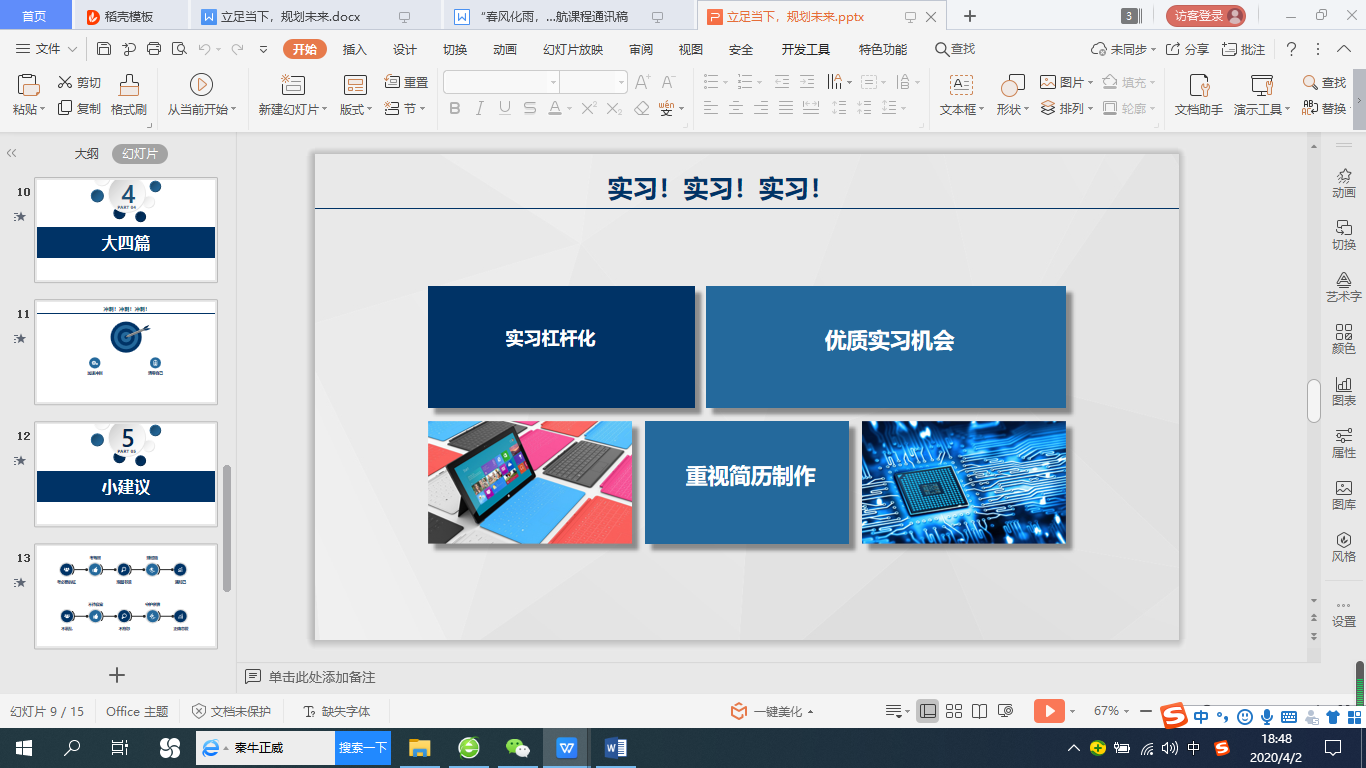The height and width of the screenshot is (768, 1366).
Task: Open the Review (审阅) ribbon tab
Action: pyautogui.click(x=641, y=49)
